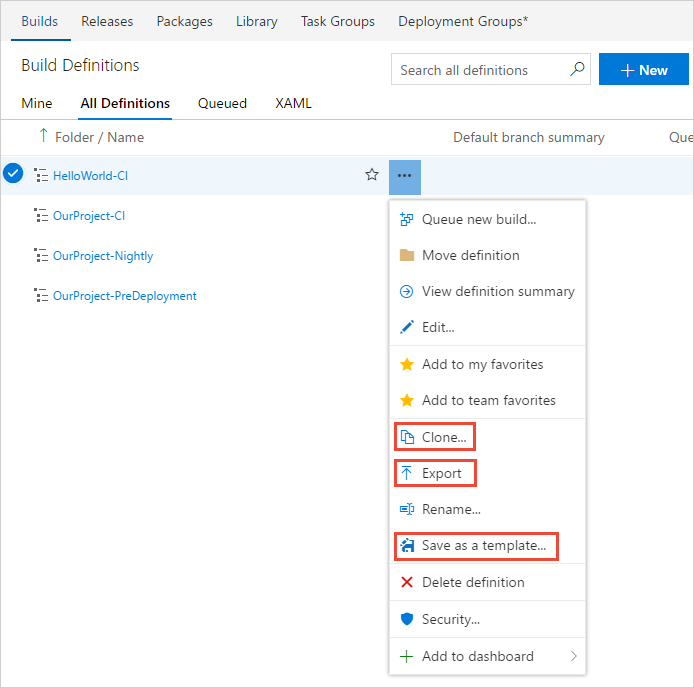
Task: Open the Releases tab
Action: 107,21
